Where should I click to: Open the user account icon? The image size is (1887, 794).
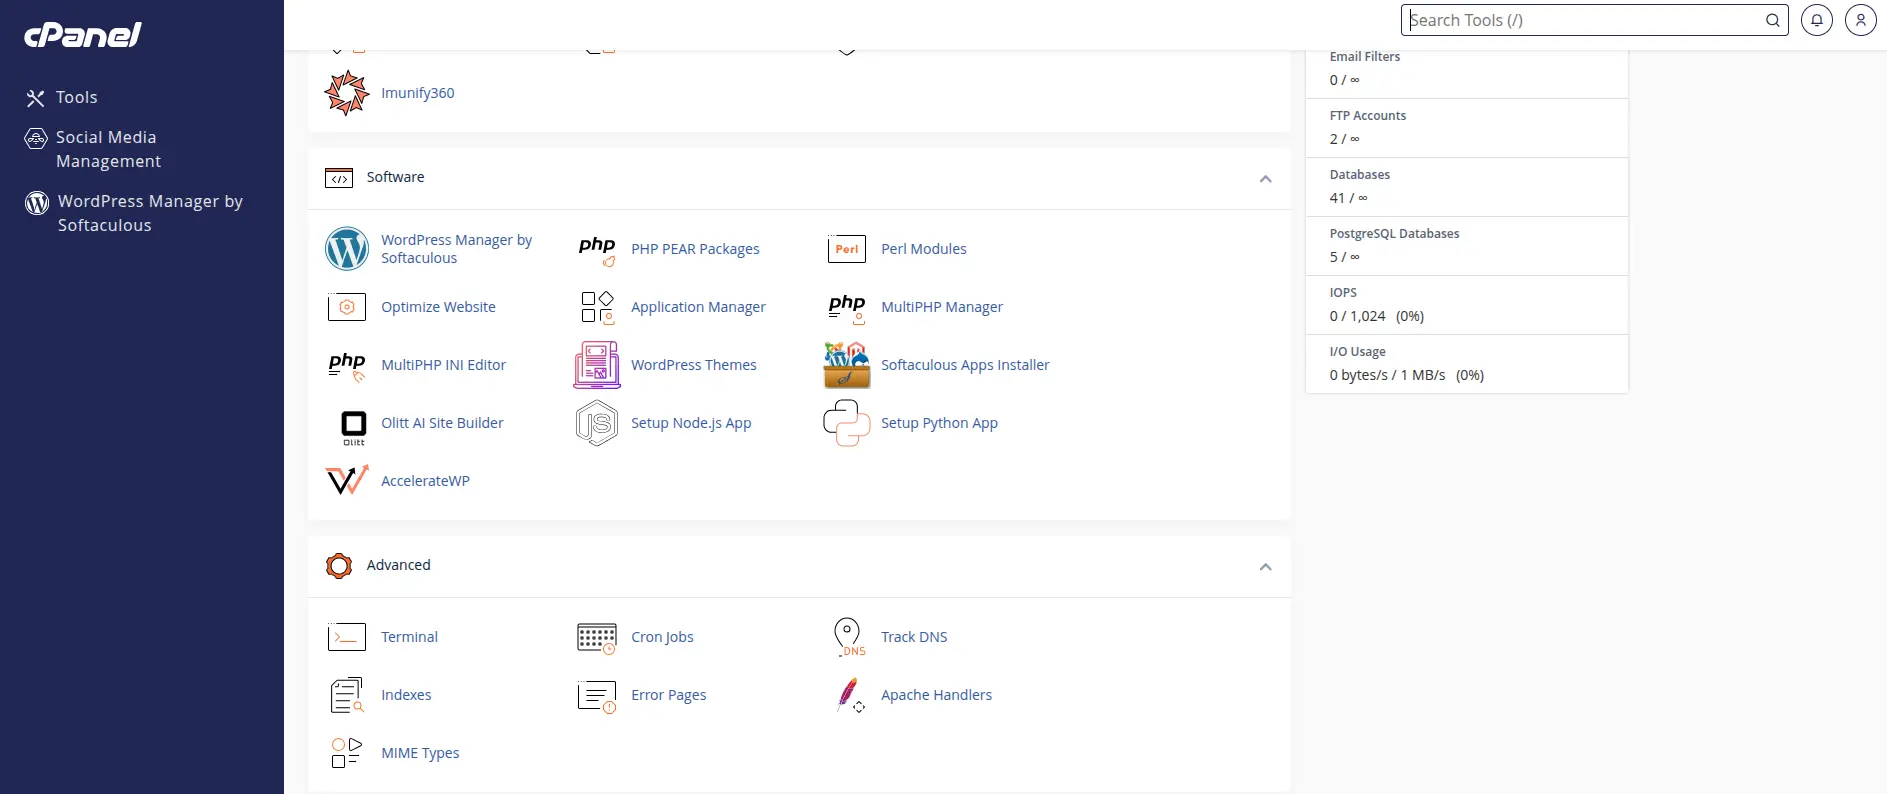click(1861, 20)
